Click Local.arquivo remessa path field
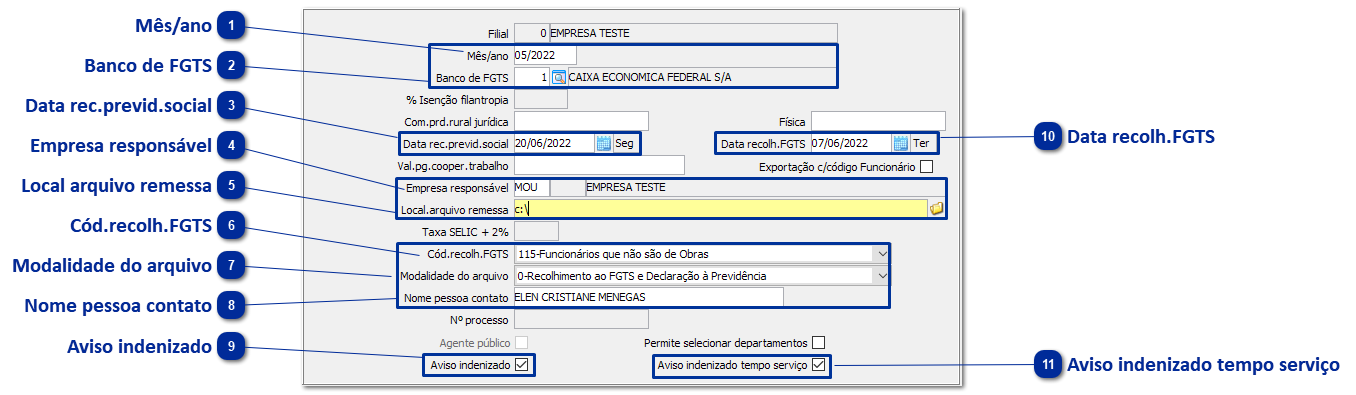The image size is (1356, 395). [720, 208]
